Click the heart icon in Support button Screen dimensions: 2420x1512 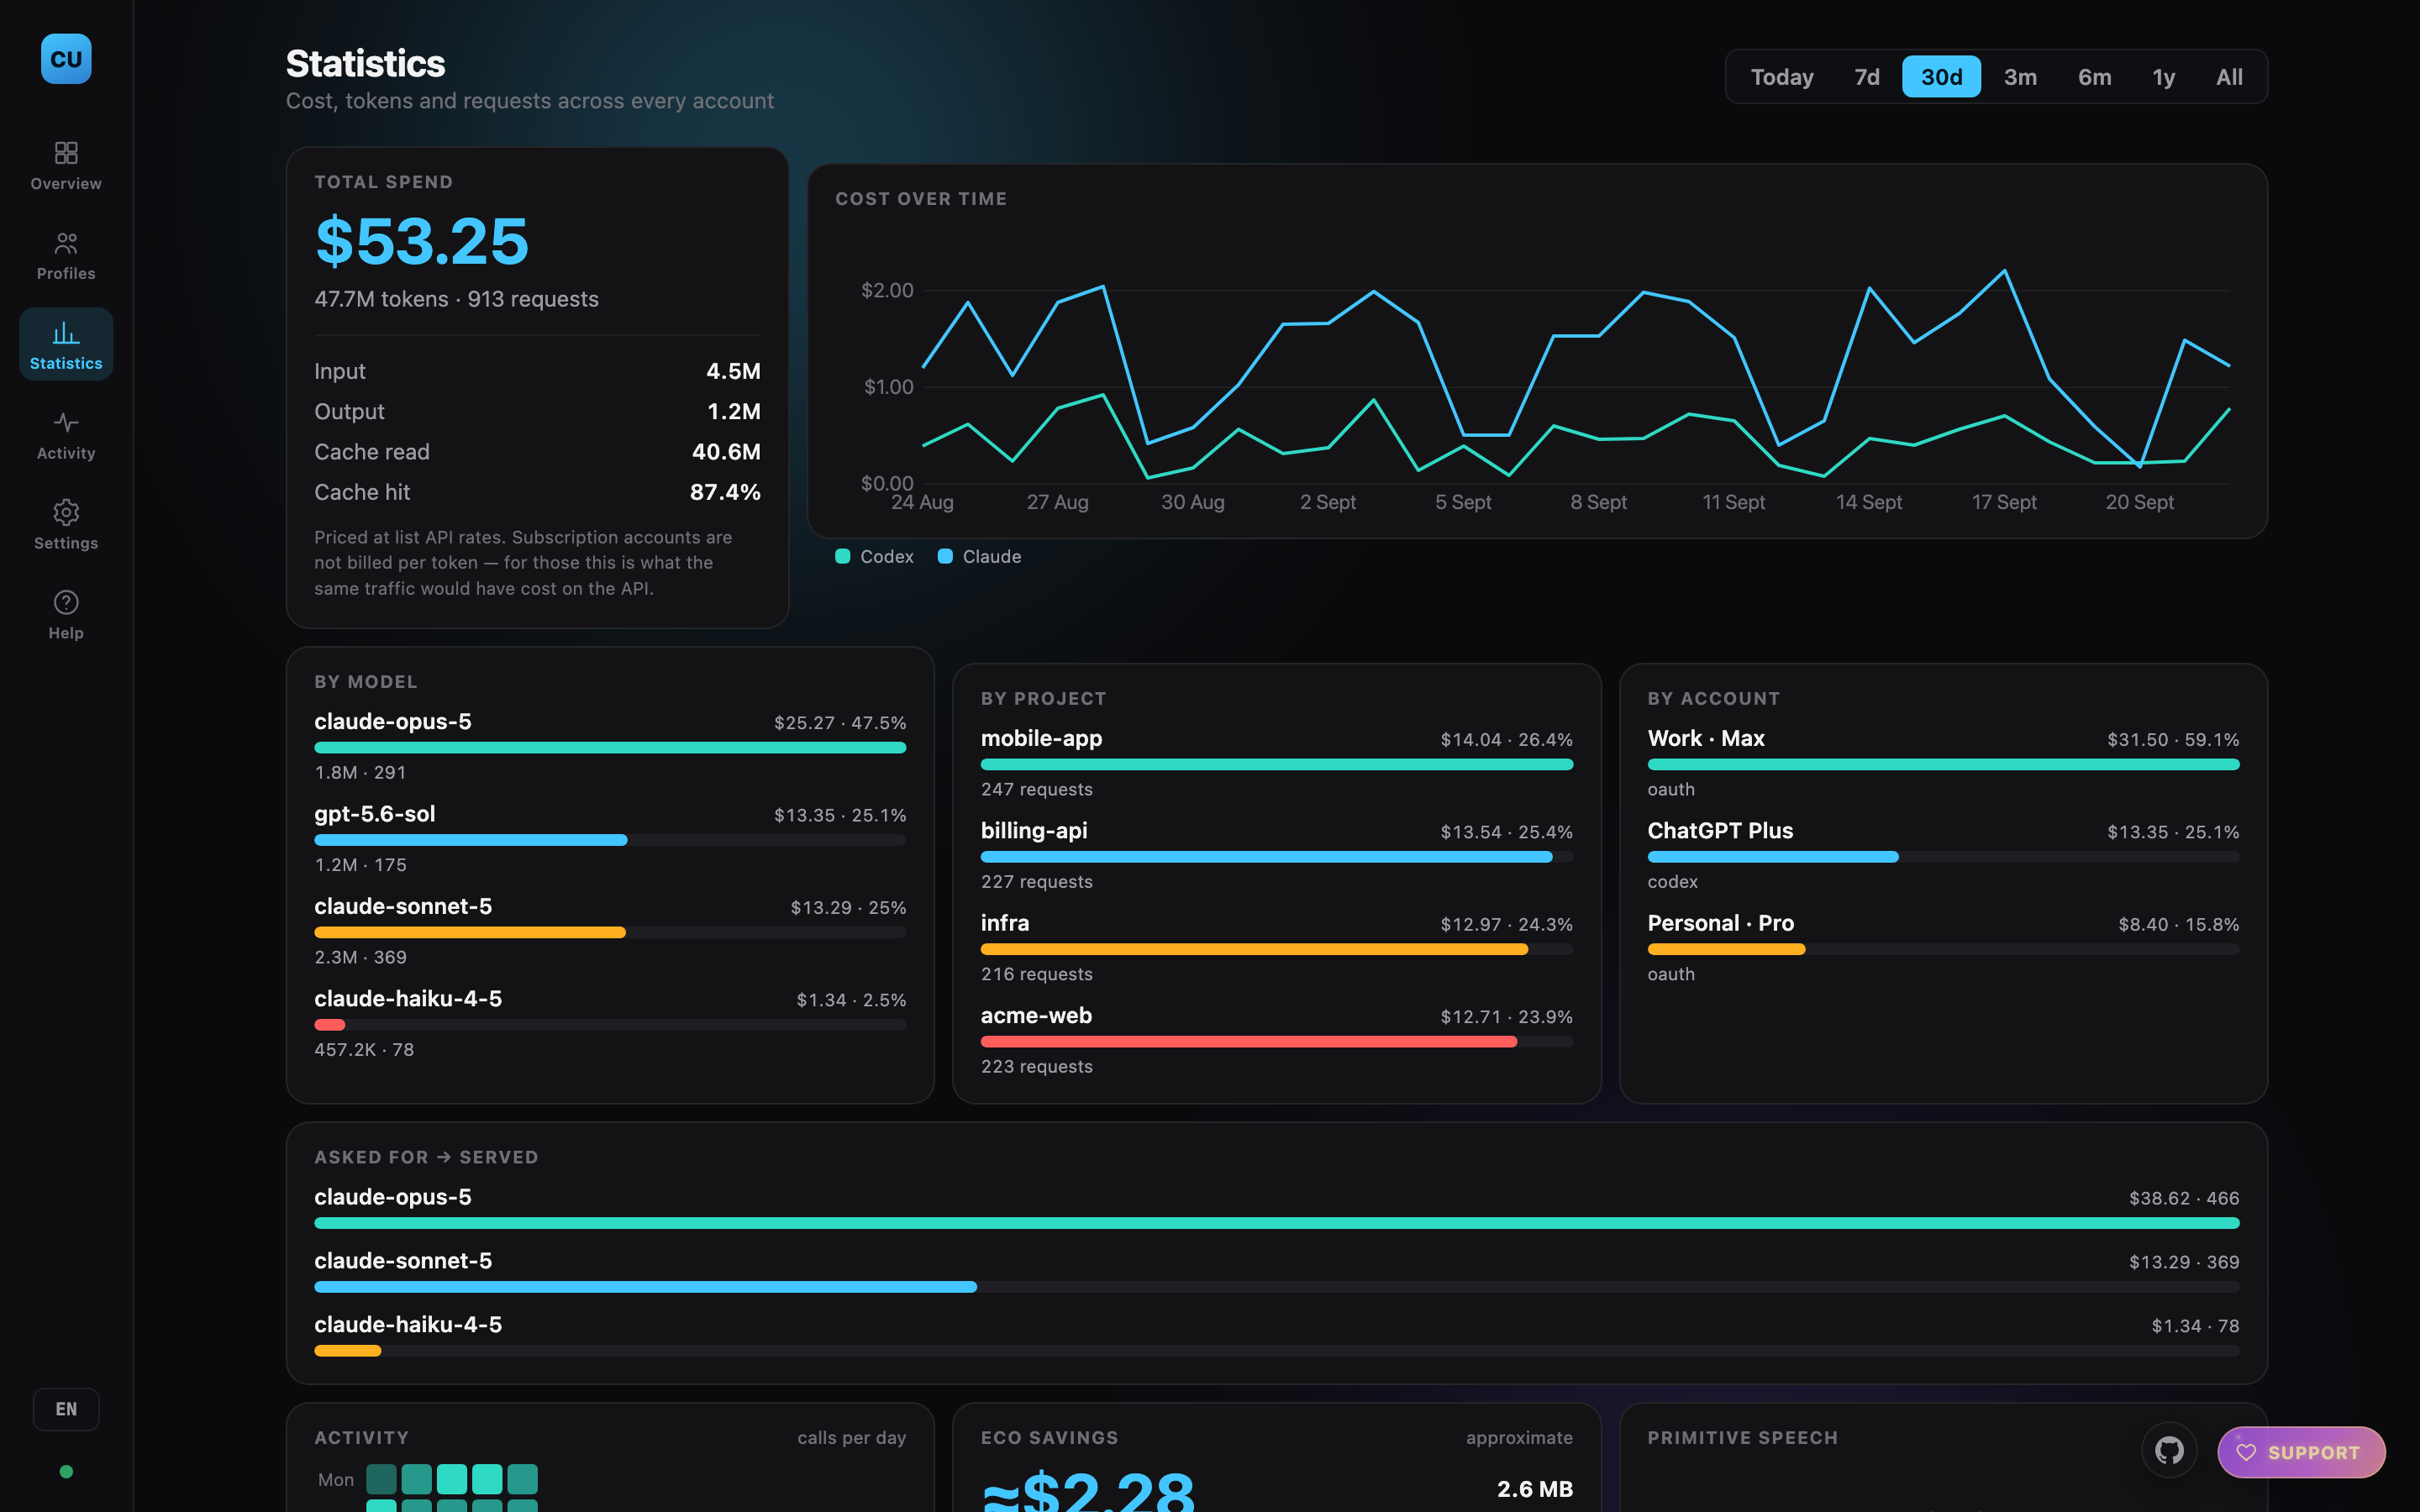pos(2246,1452)
